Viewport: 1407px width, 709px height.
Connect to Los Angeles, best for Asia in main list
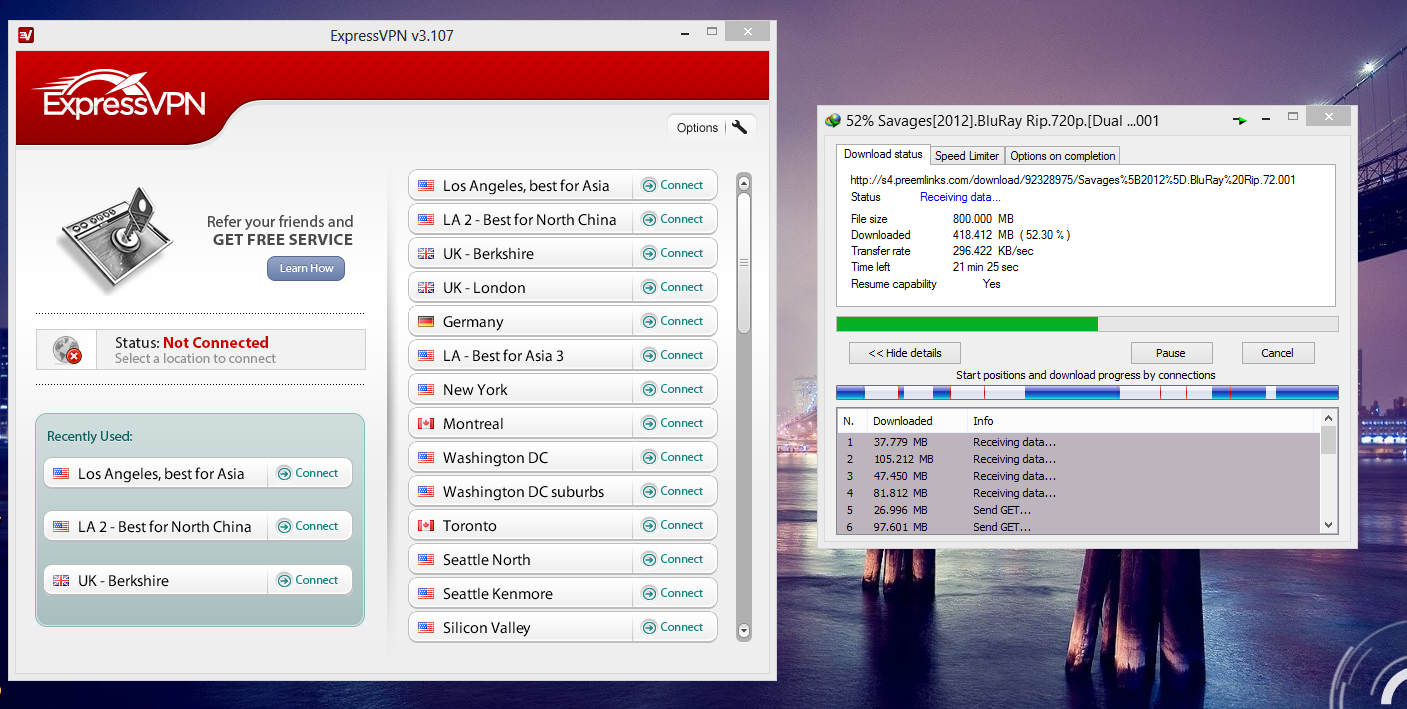674,185
